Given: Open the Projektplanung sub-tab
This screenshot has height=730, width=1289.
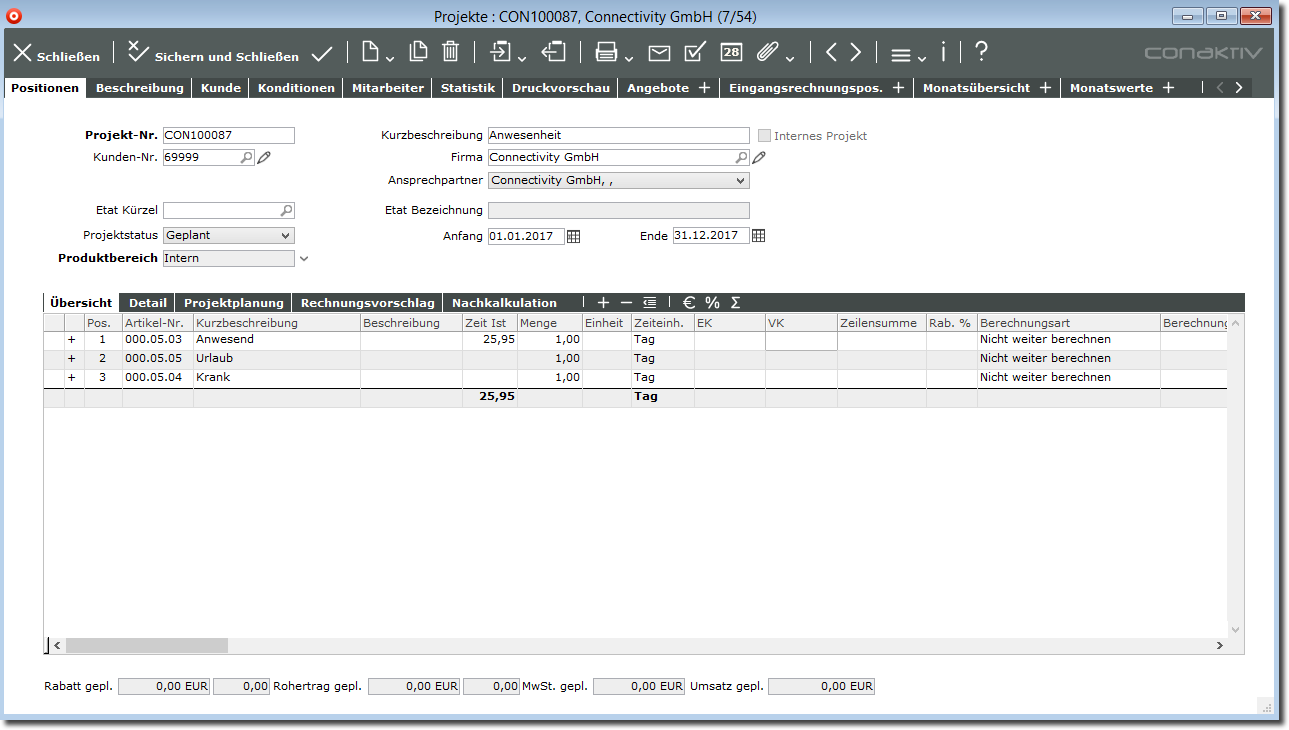Looking at the screenshot, I should click(x=234, y=303).
